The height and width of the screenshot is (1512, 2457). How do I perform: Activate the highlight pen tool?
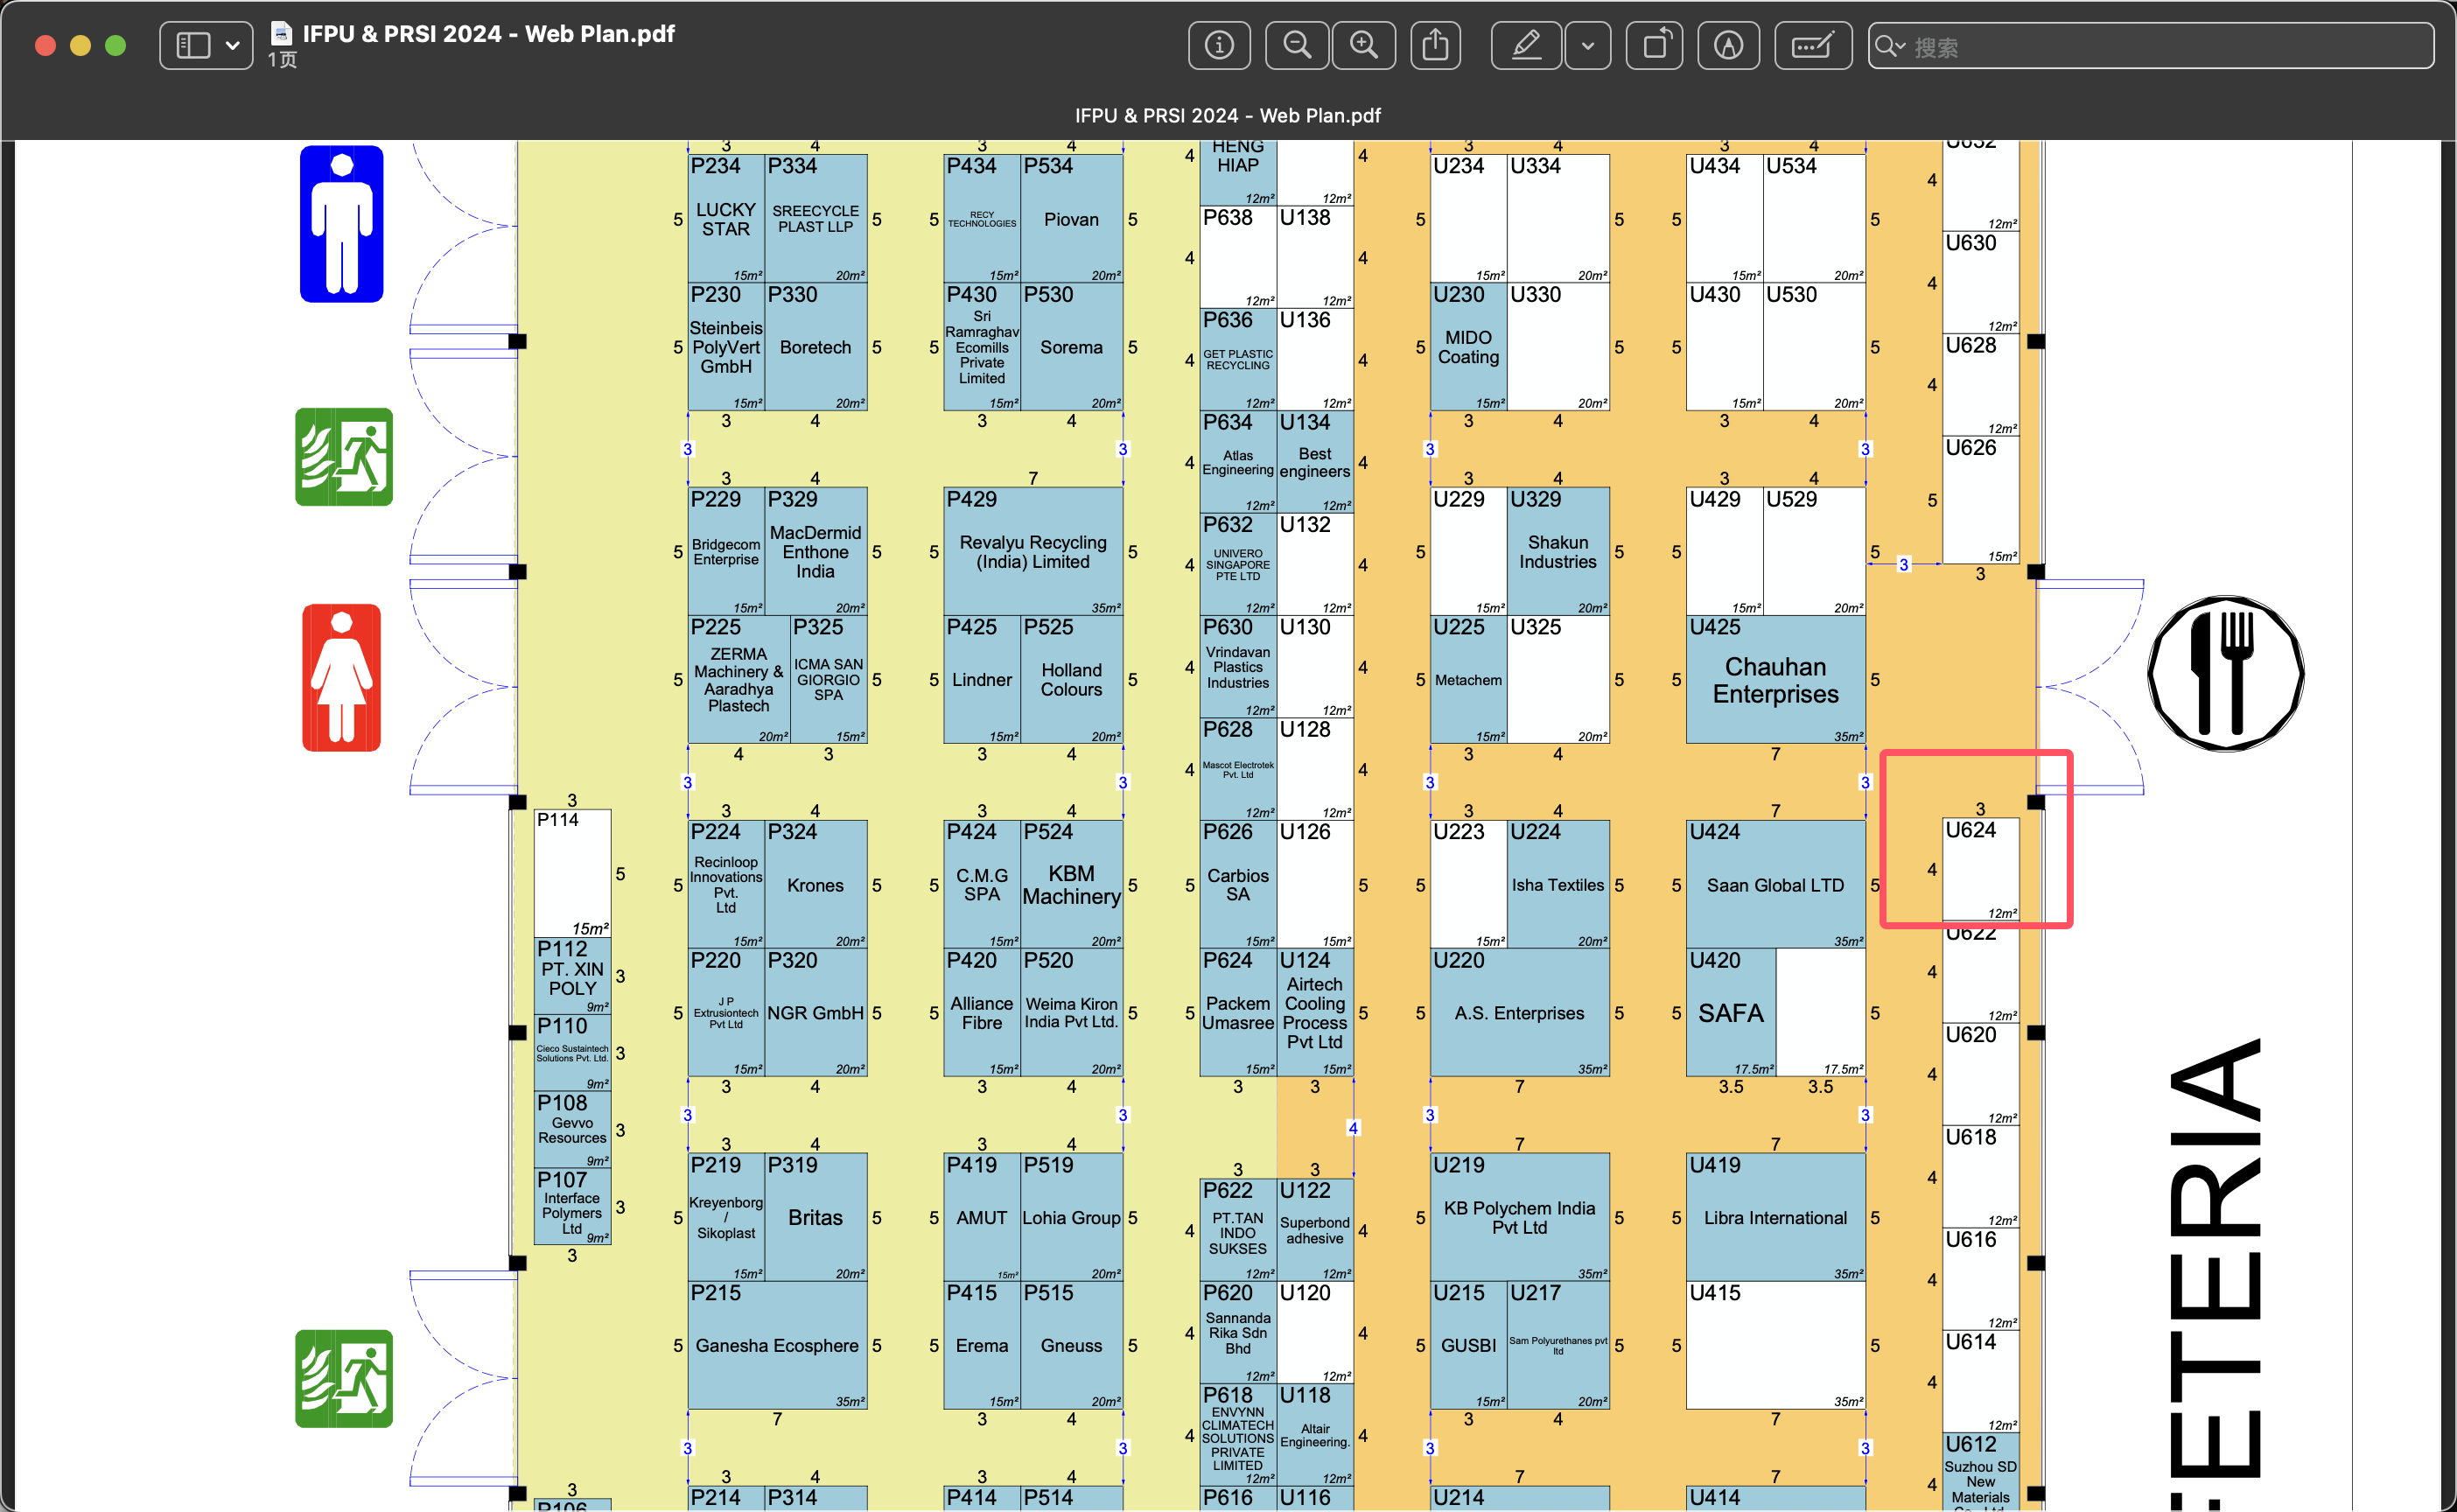click(1526, 45)
